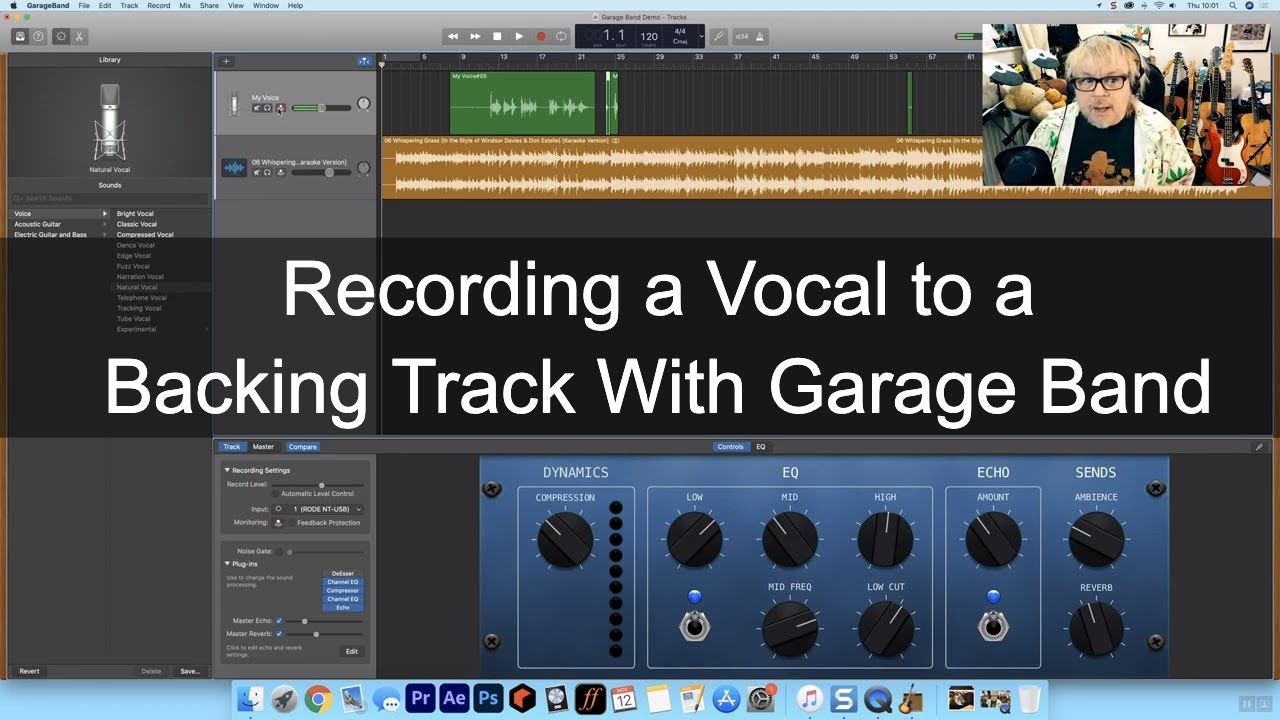The width and height of the screenshot is (1280, 720).
Task: Click the input format circle beside Input
Action: (x=279, y=509)
